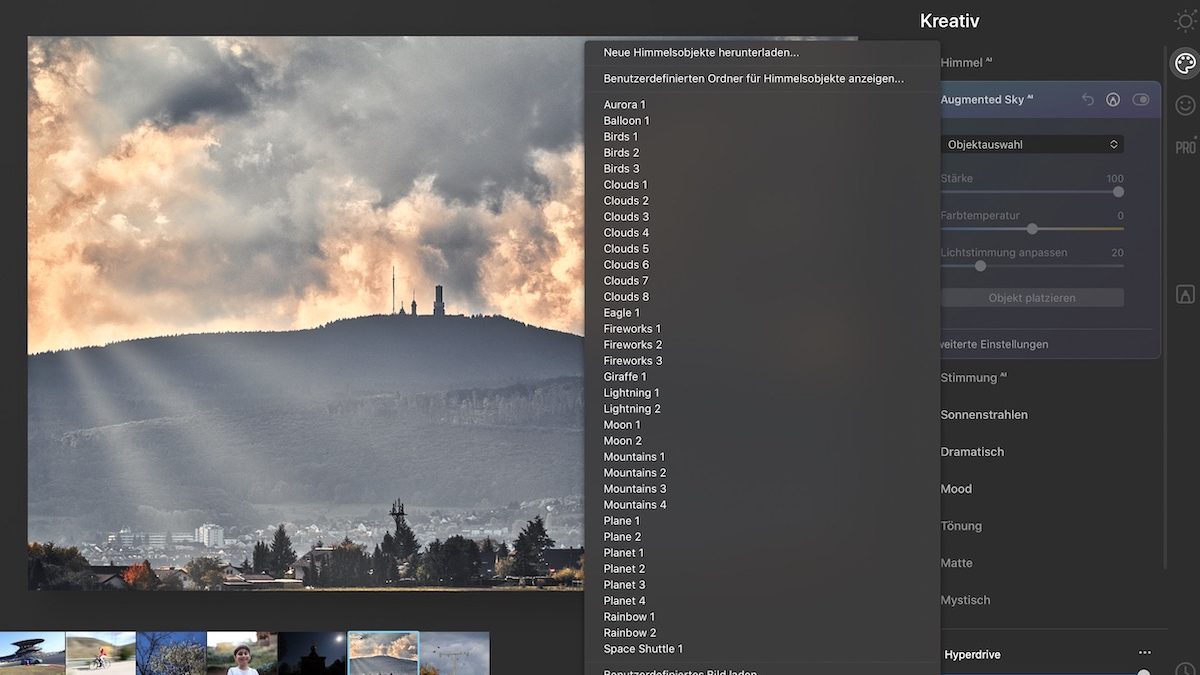Open the weitere Einstellungen link
1200x675 pixels.
(x=994, y=344)
